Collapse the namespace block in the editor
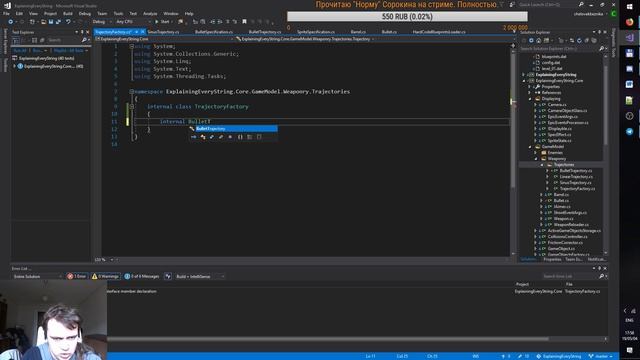This screenshot has width=640, height=360. click(131, 91)
